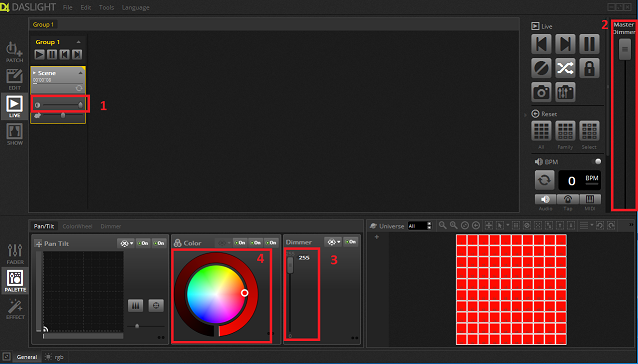638x364 pixels.
Task: Click the Master Dimmer slider handle
Action: pyautogui.click(x=625, y=49)
